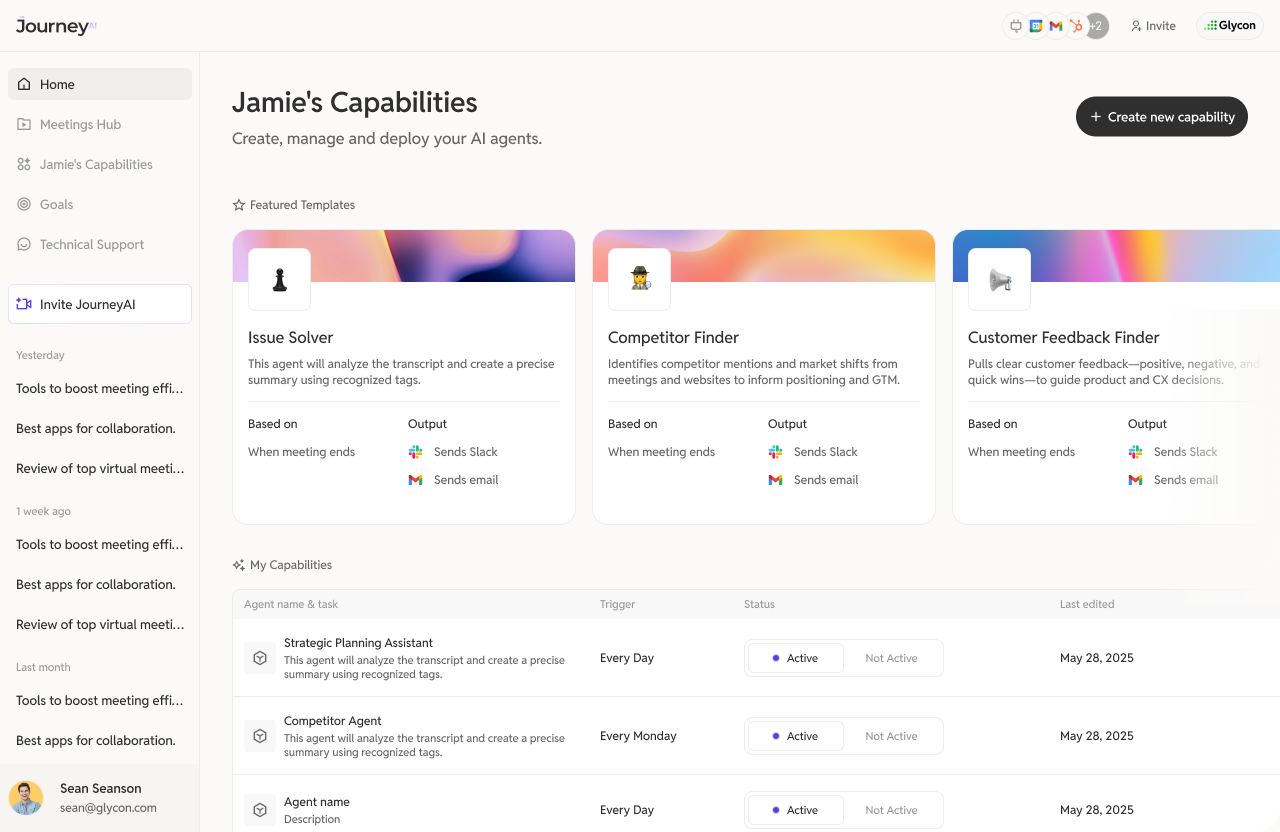
Task: Click the Create new capability button
Action: coord(1161,117)
